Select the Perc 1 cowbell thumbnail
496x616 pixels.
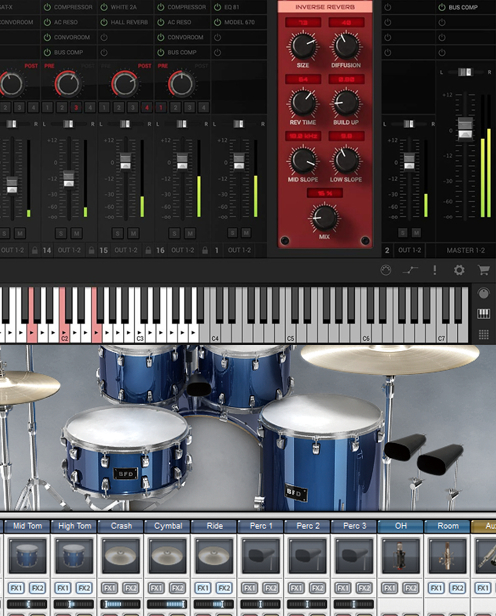click(261, 556)
